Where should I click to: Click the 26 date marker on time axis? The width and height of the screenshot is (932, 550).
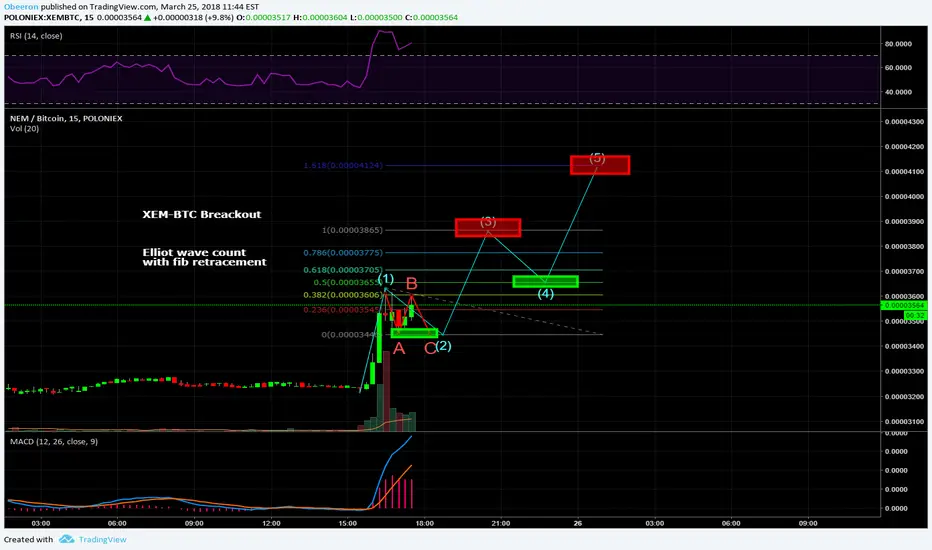[578, 523]
